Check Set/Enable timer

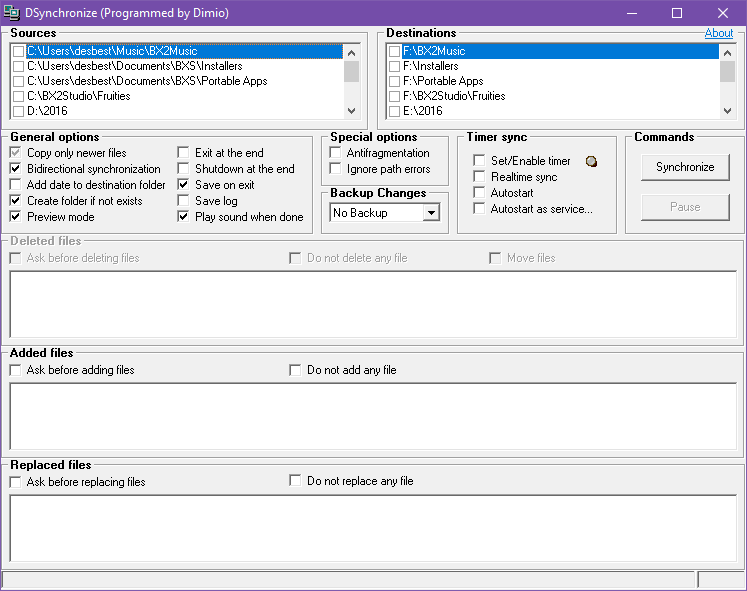479,160
